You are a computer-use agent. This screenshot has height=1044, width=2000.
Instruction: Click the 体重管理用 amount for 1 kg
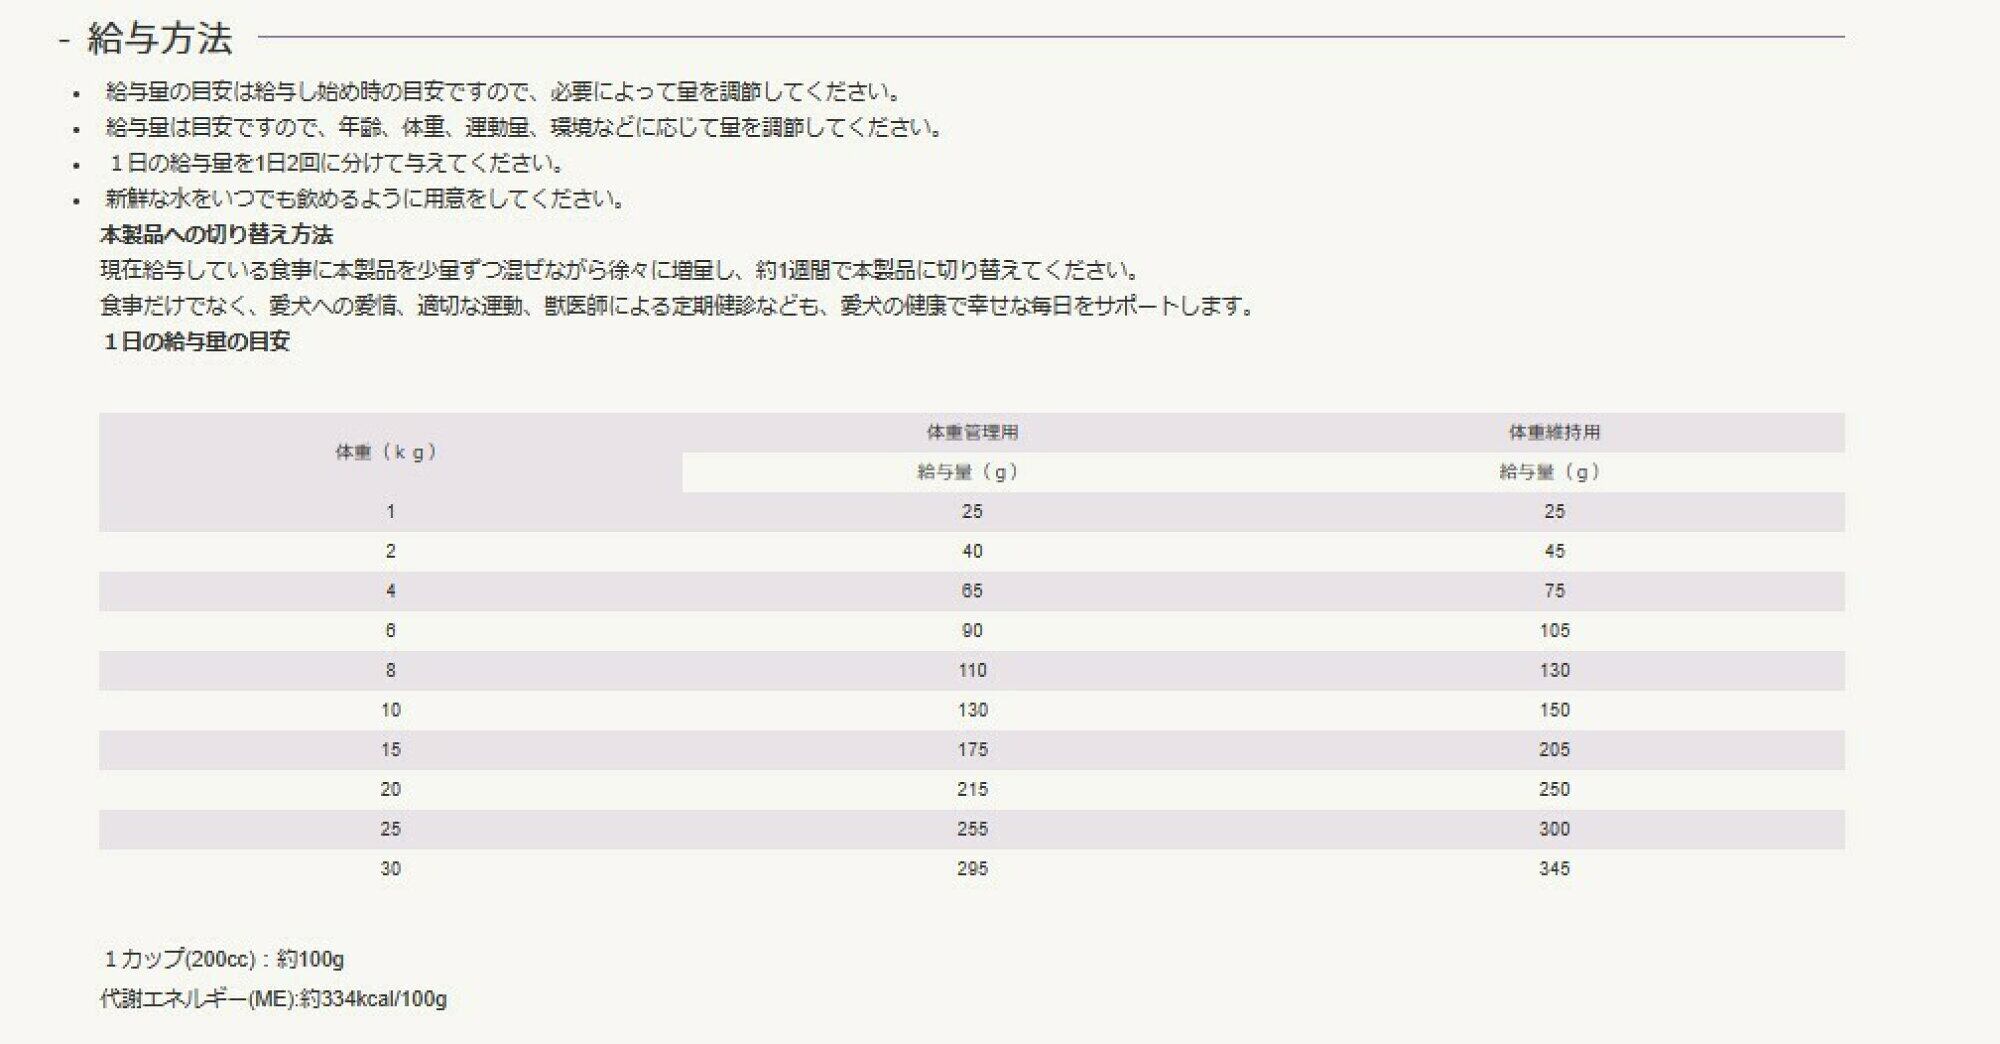tap(972, 512)
